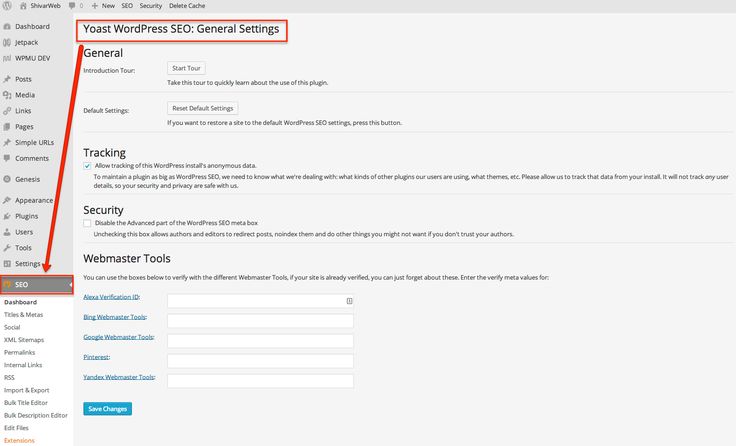Open the comments bubble icon in admin bar
Image resolution: width=736 pixels, height=446 pixels.
click(72, 6)
